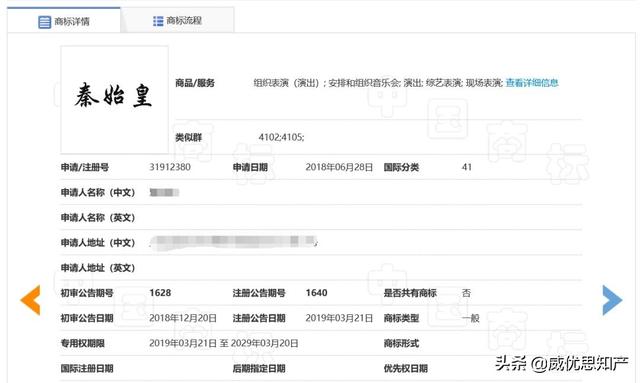Screen dimensions: 640x383
Task: Select the trademark type value 一般
Action: (471, 318)
